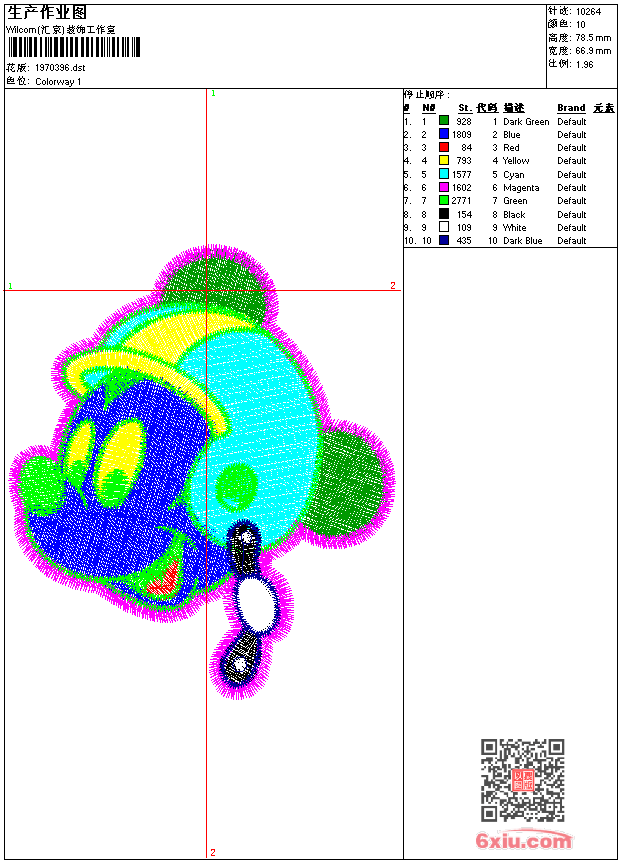Click the Dark Green color swatch
This screenshot has height=860, width=620.
444,121
